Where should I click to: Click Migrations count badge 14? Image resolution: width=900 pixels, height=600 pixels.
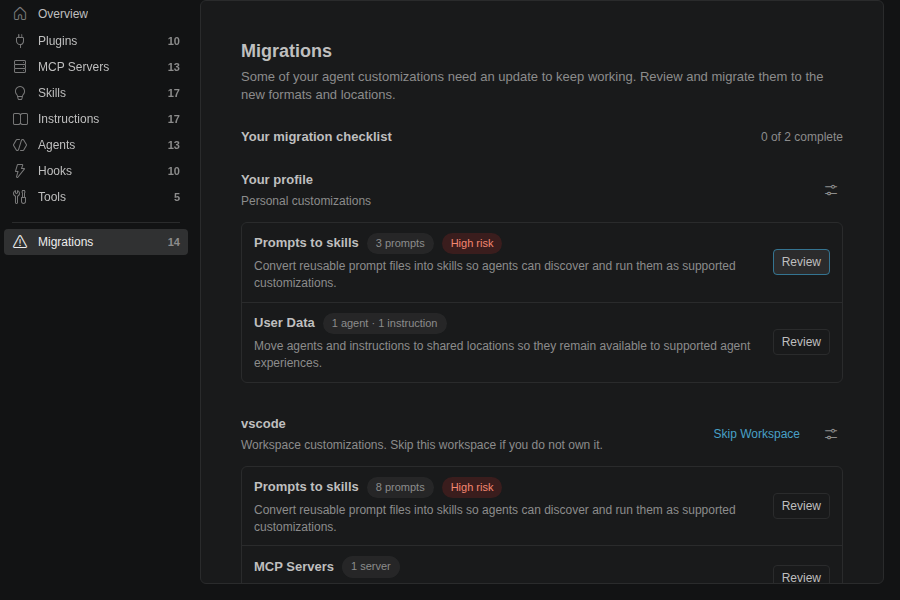click(174, 242)
